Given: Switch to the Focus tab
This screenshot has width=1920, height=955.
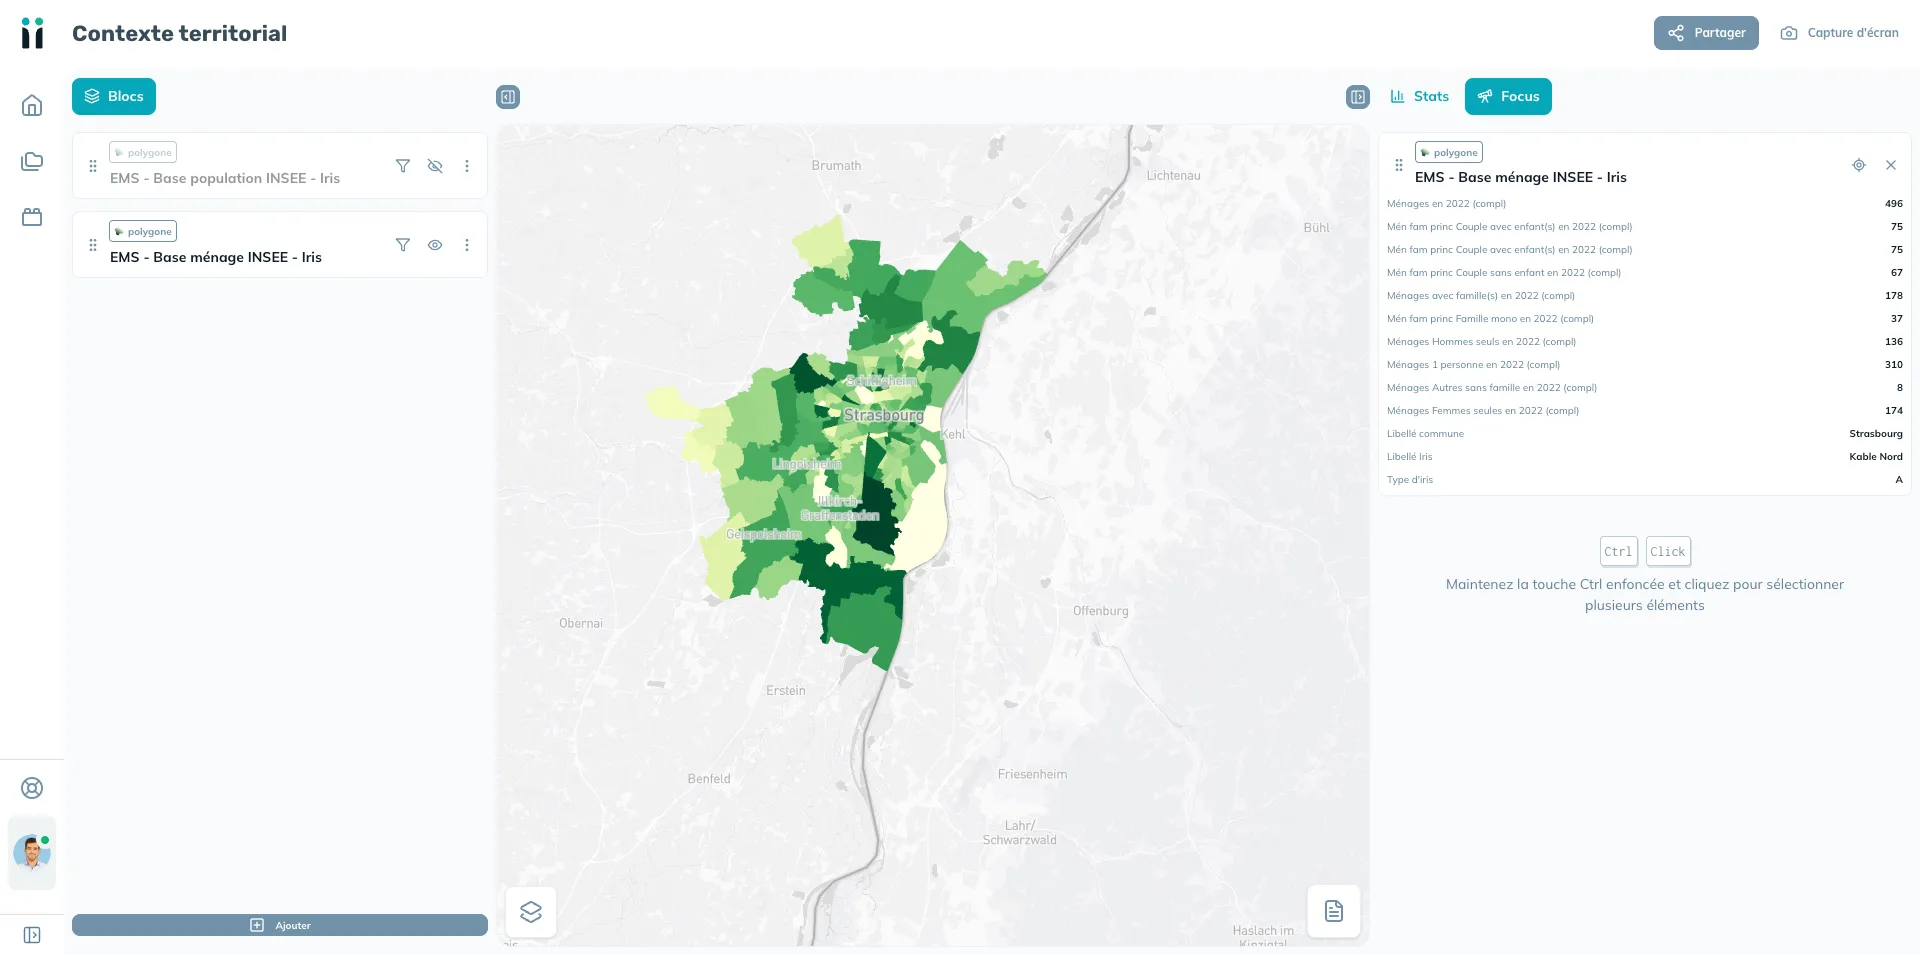Looking at the screenshot, I should click(x=1508, y=96).
